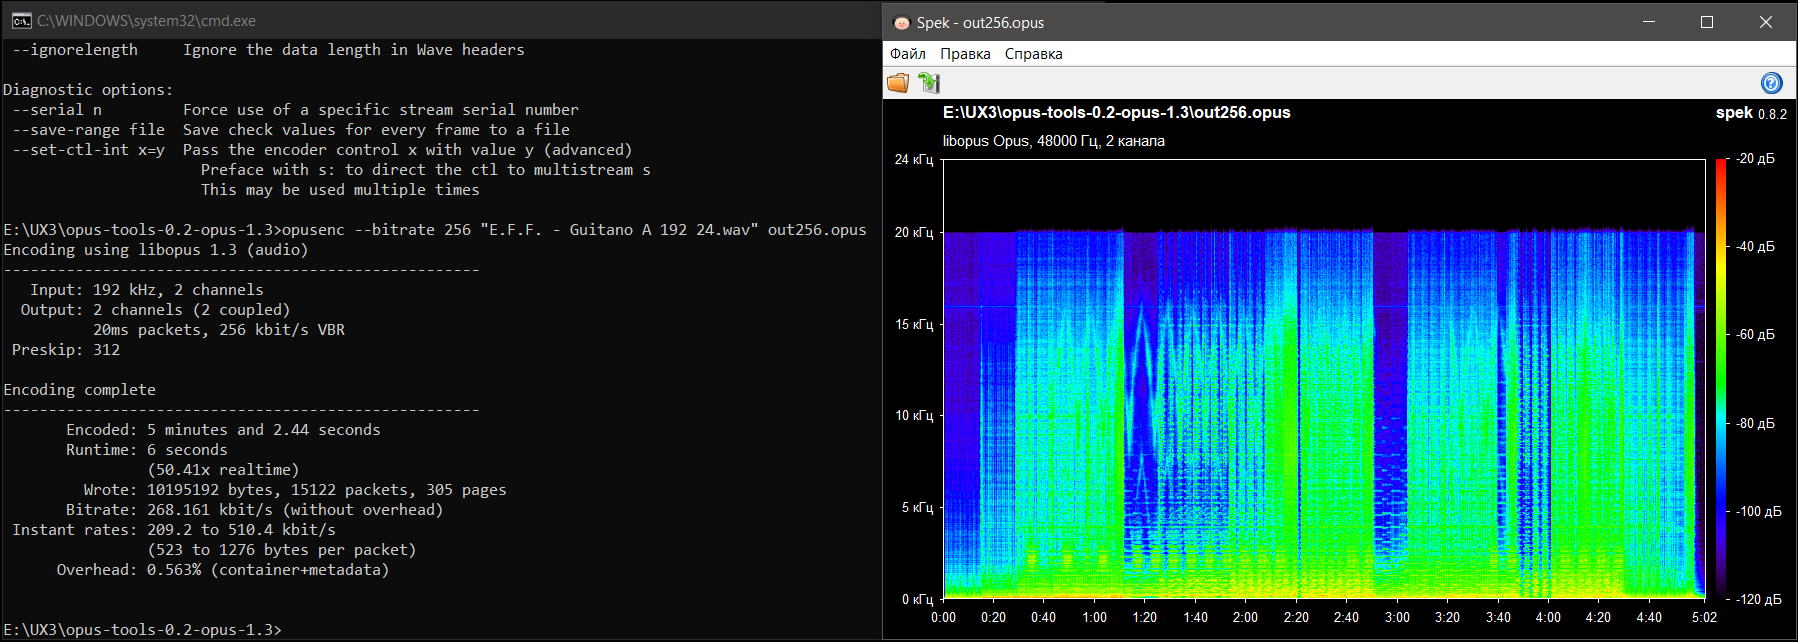Click the 5:02 end time label
Screen dimensions: 1798x642
1704,617
